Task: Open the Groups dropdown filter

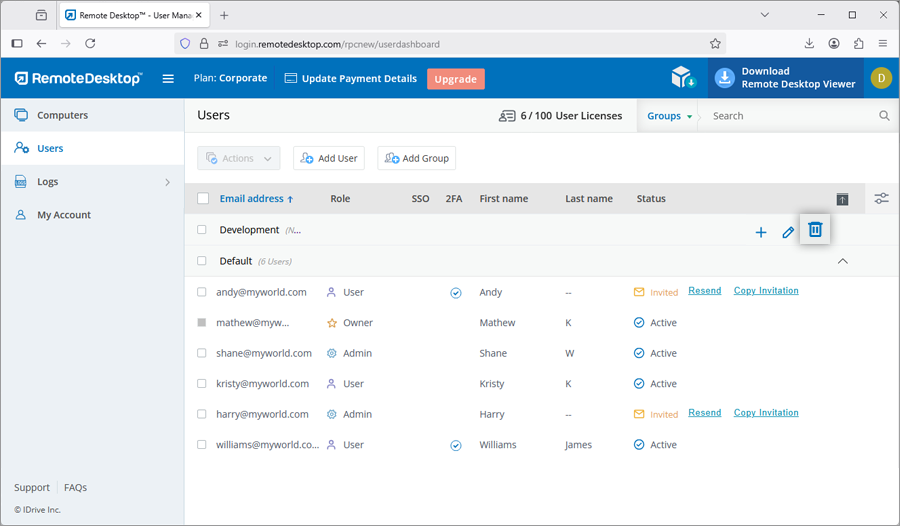Action: pos(669,116)
